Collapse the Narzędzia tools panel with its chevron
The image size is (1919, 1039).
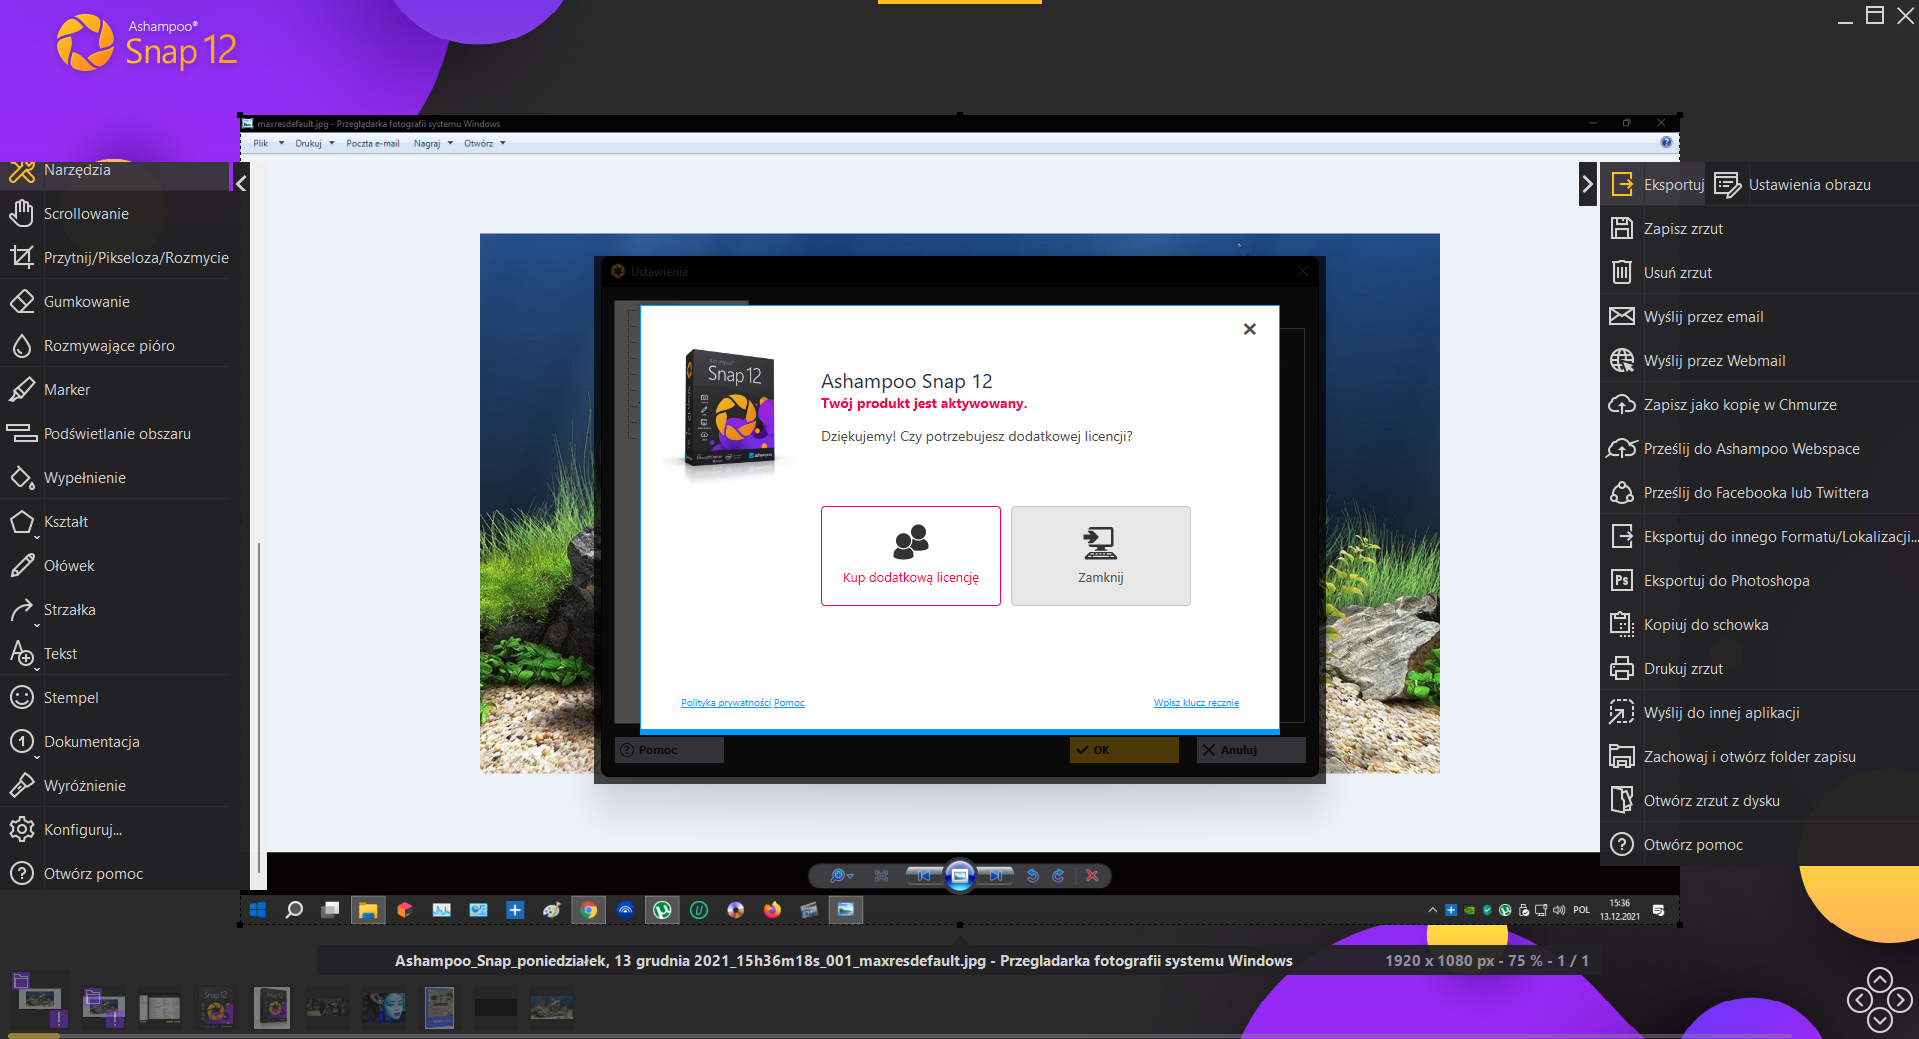tap(241, 184)
